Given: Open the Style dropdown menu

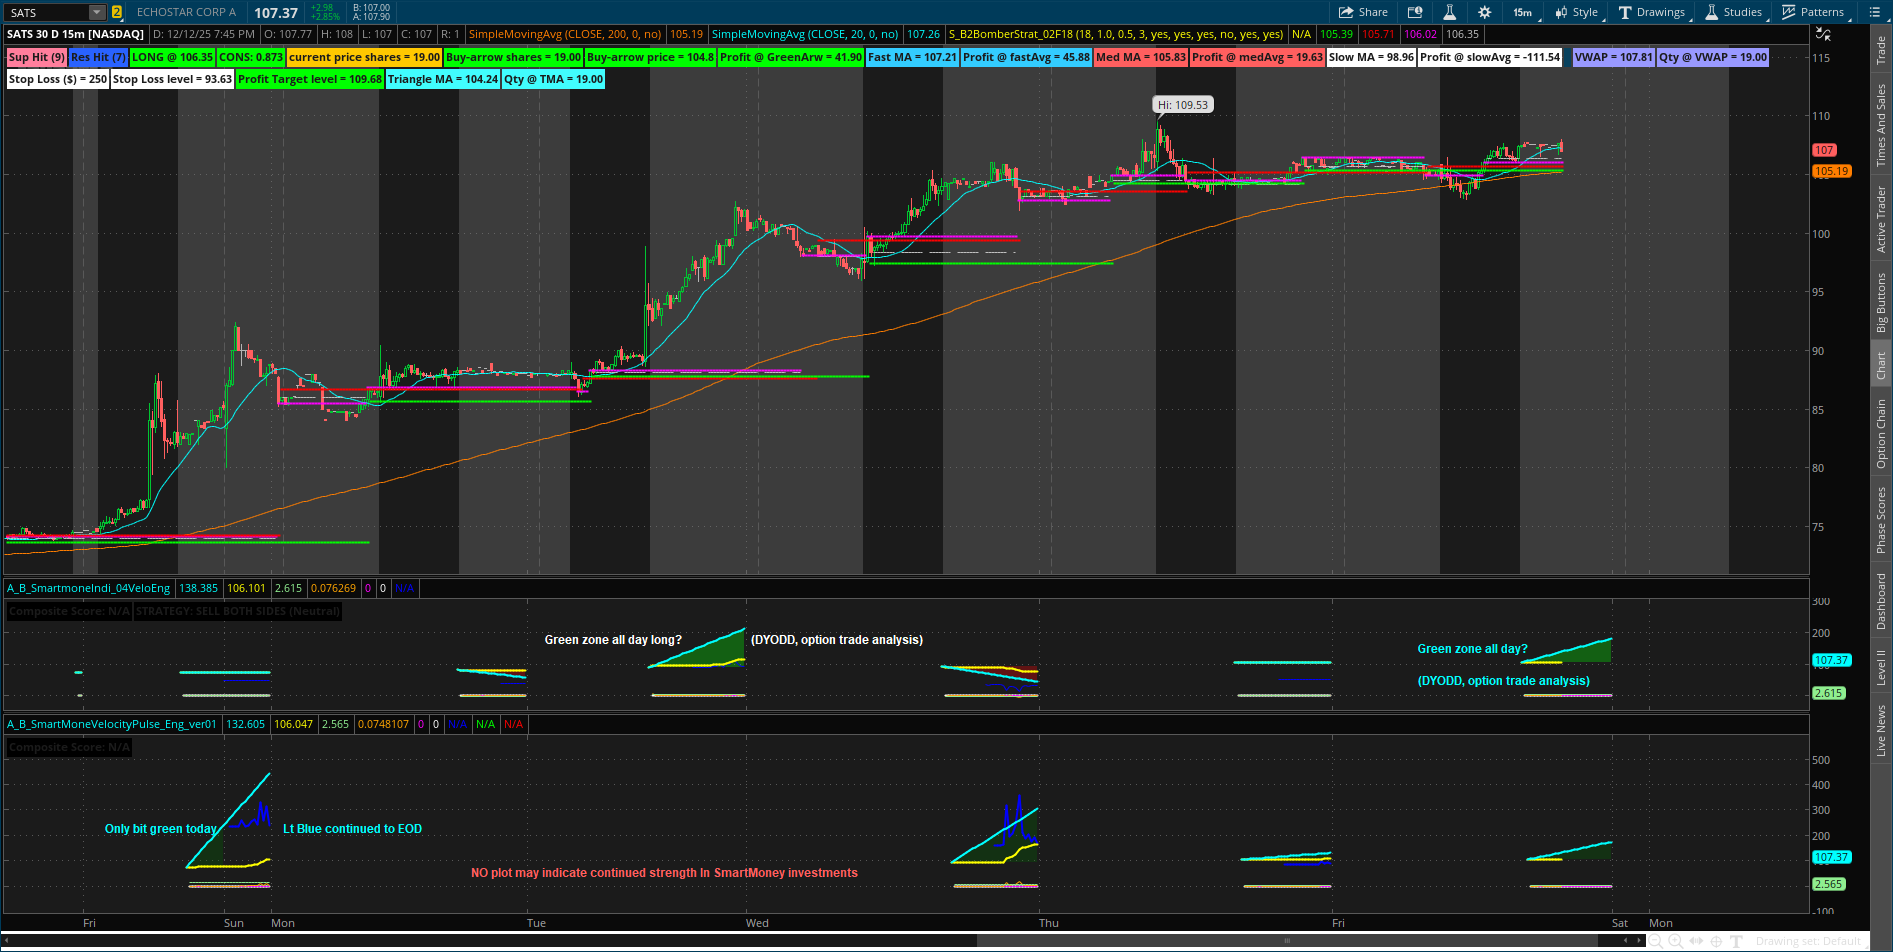Looking at the screenshot, I should click(x=1576, y=12).
